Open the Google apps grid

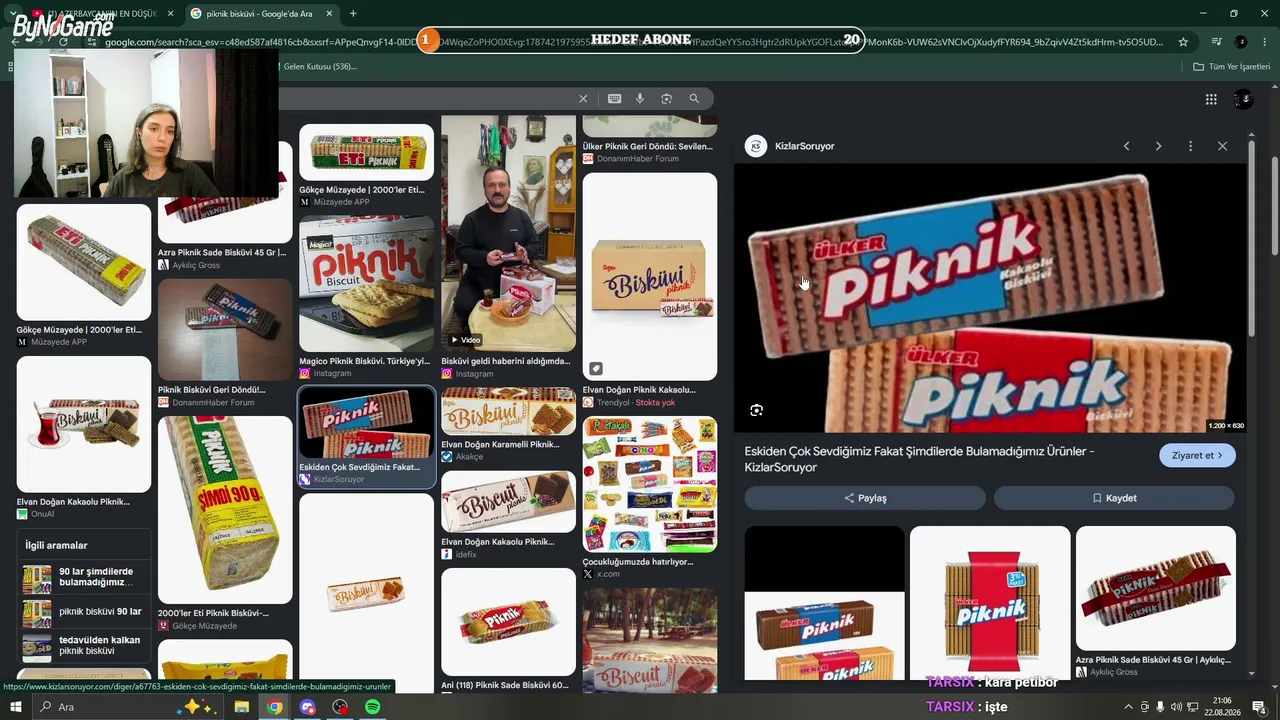(x=1211, y=99)
